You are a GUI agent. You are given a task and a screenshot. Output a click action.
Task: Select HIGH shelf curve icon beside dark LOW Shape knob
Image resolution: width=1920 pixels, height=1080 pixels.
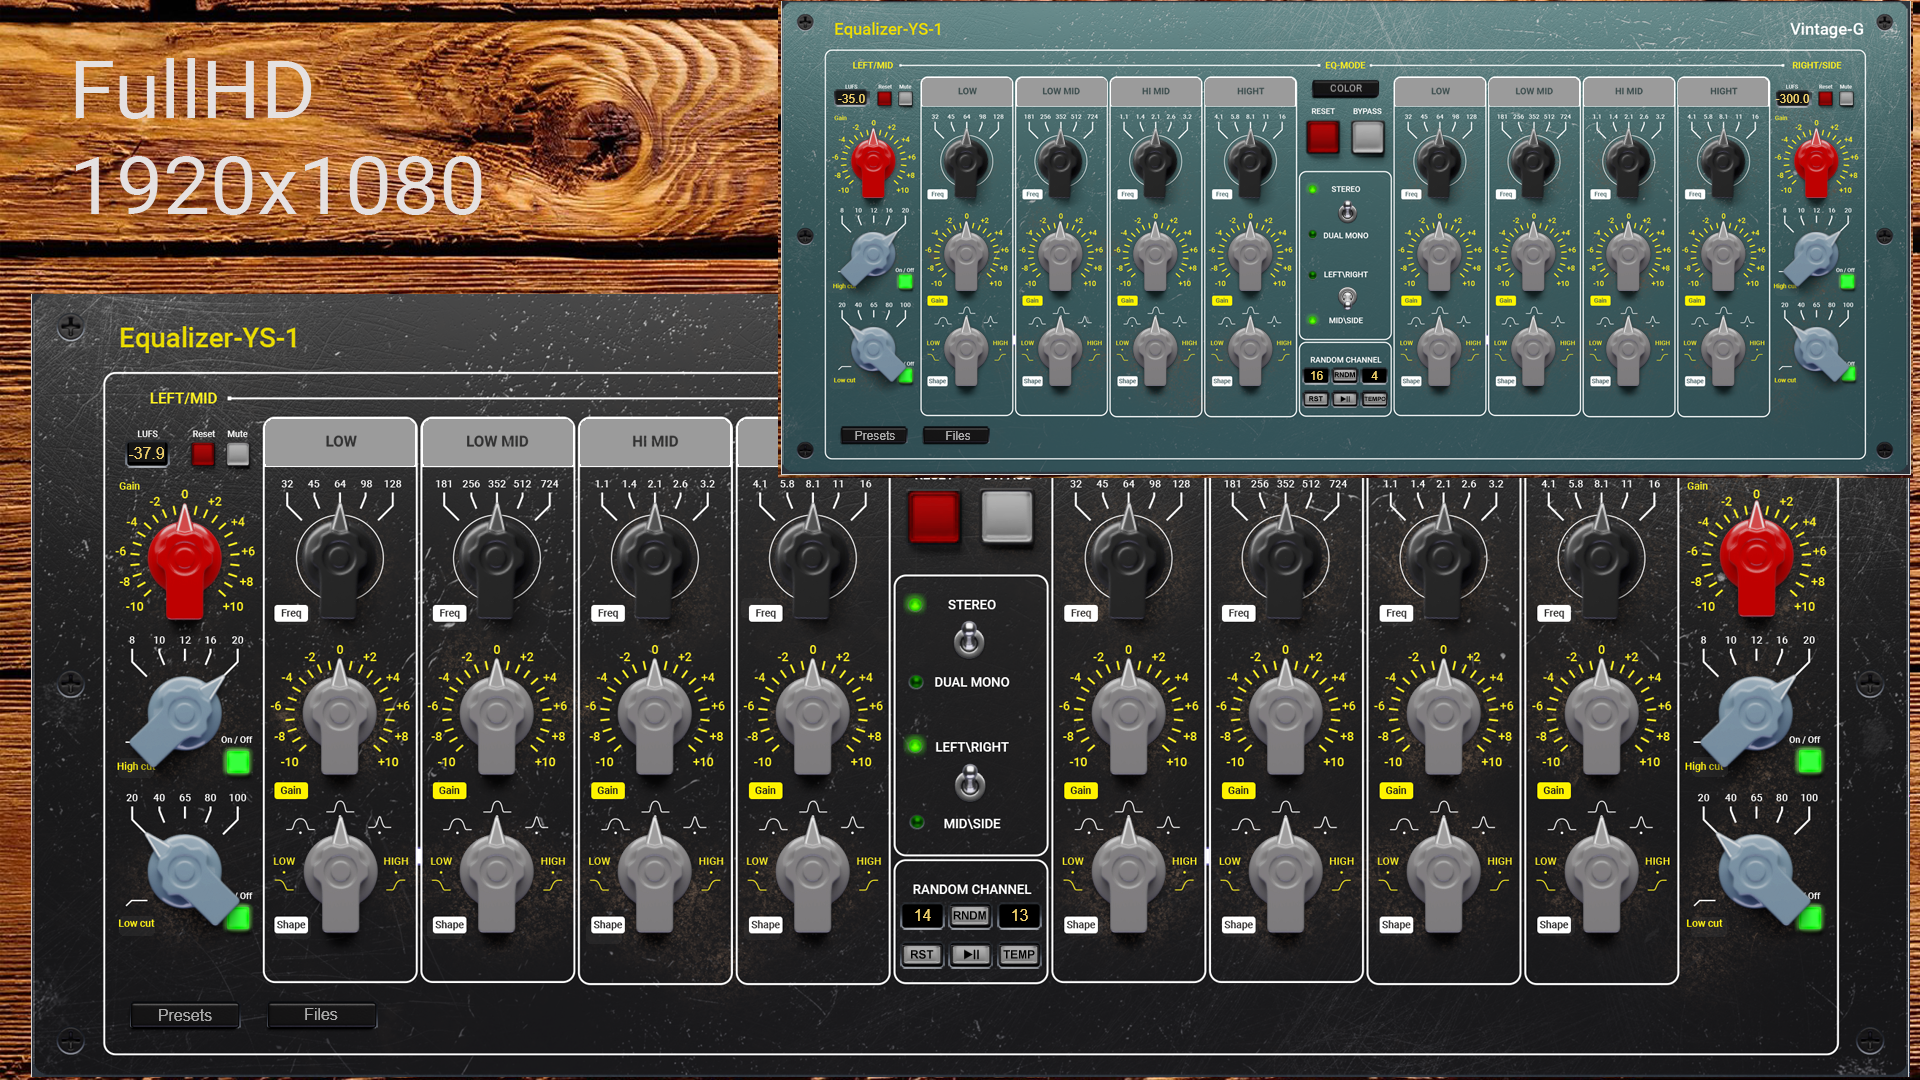[396, 884]
